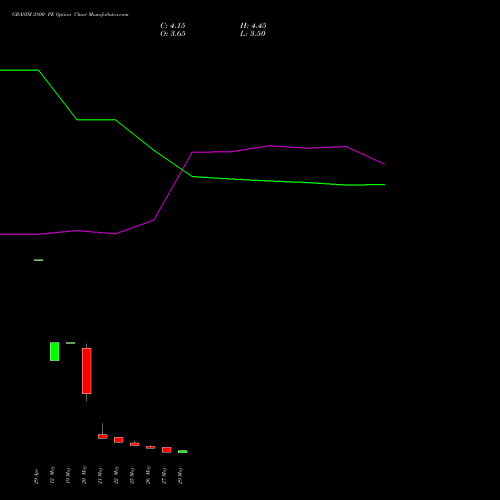
Task: Select the 21 May date label
Action: (x=100, y=476)
